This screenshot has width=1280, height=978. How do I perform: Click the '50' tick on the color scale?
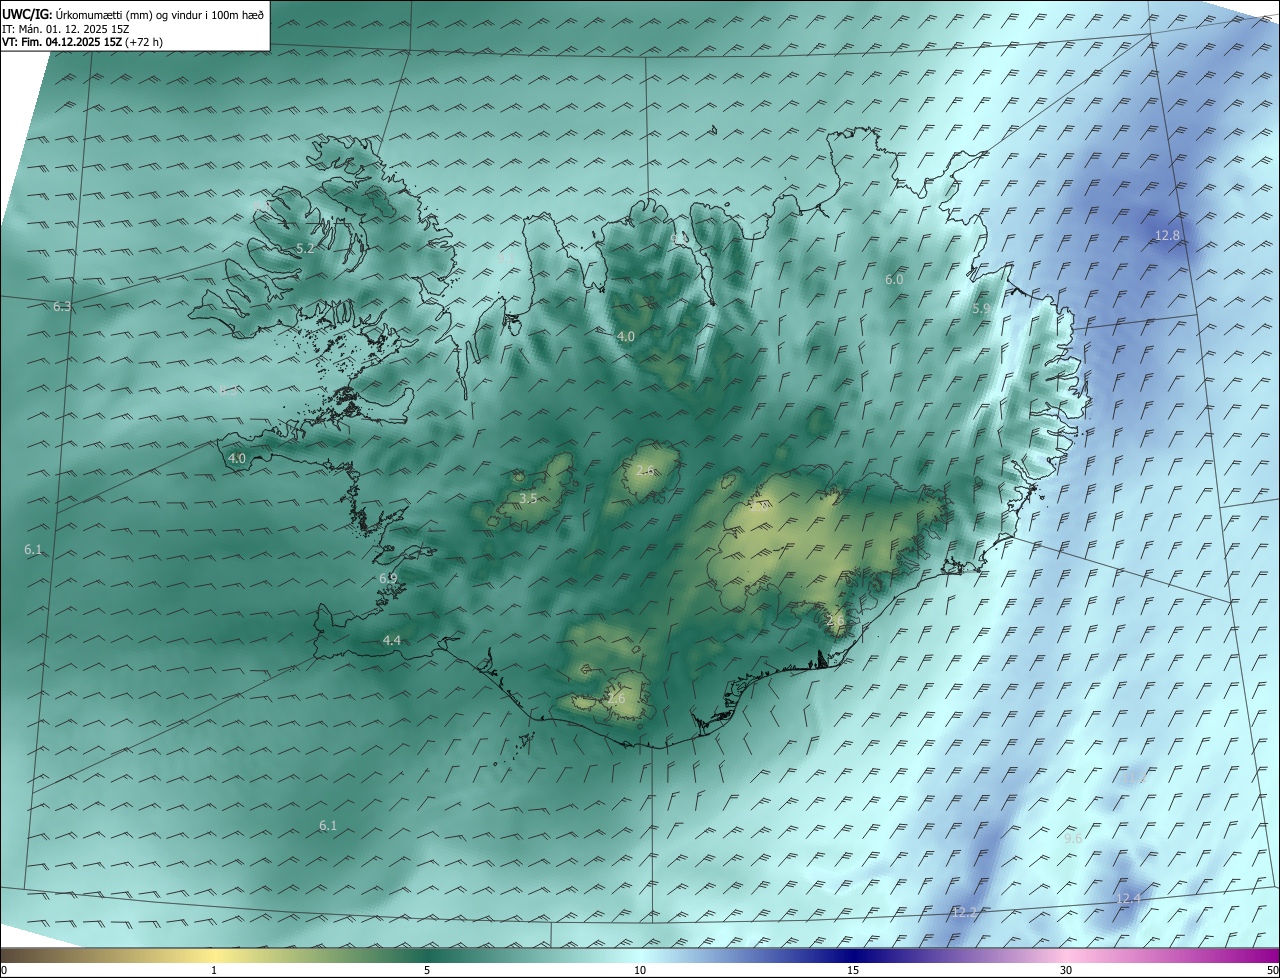[x=1272, y=970]
